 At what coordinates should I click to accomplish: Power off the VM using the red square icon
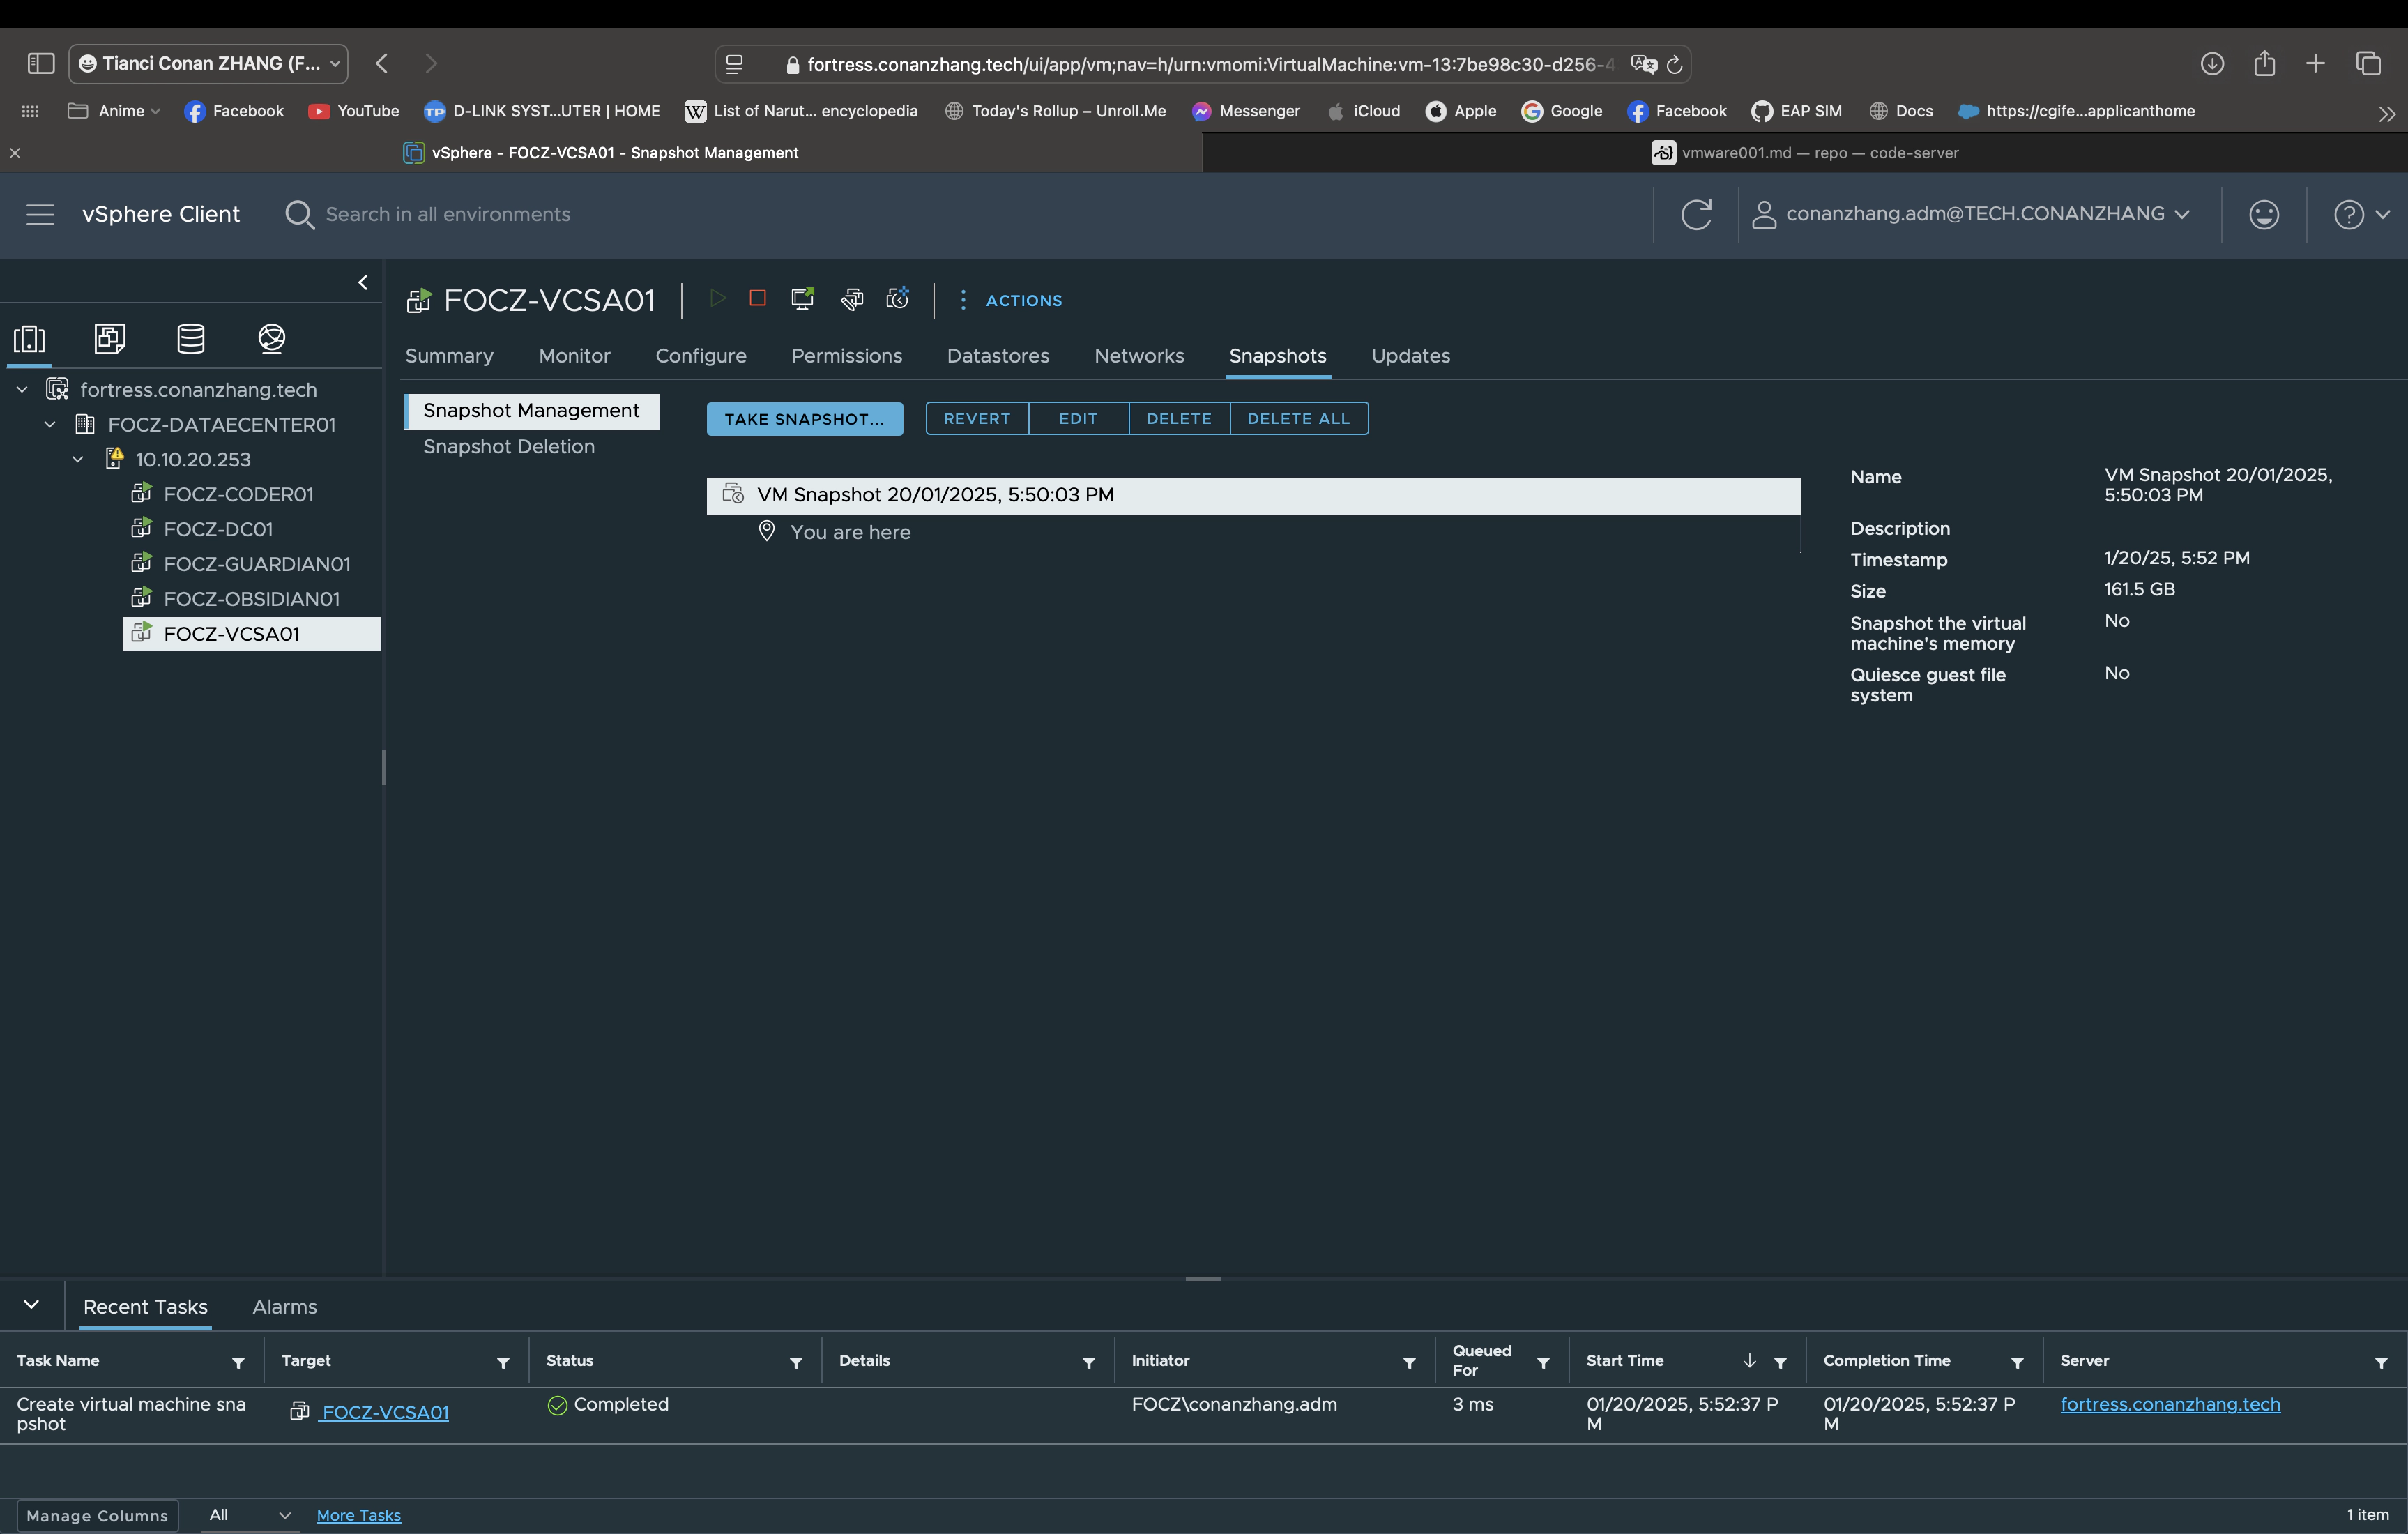click(757, 298)
